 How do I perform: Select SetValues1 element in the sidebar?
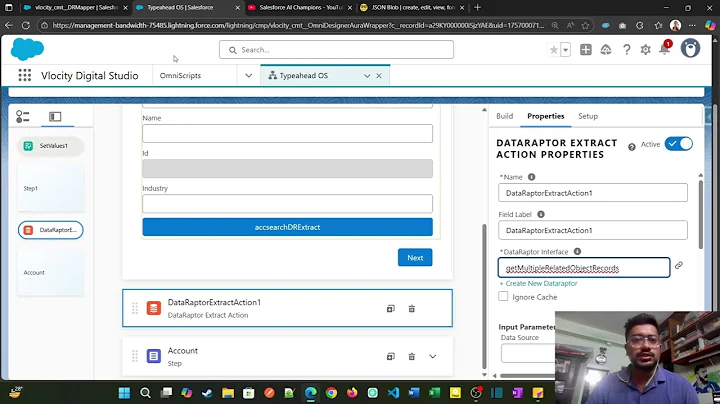pyautogui.click(x=51, y=146)
